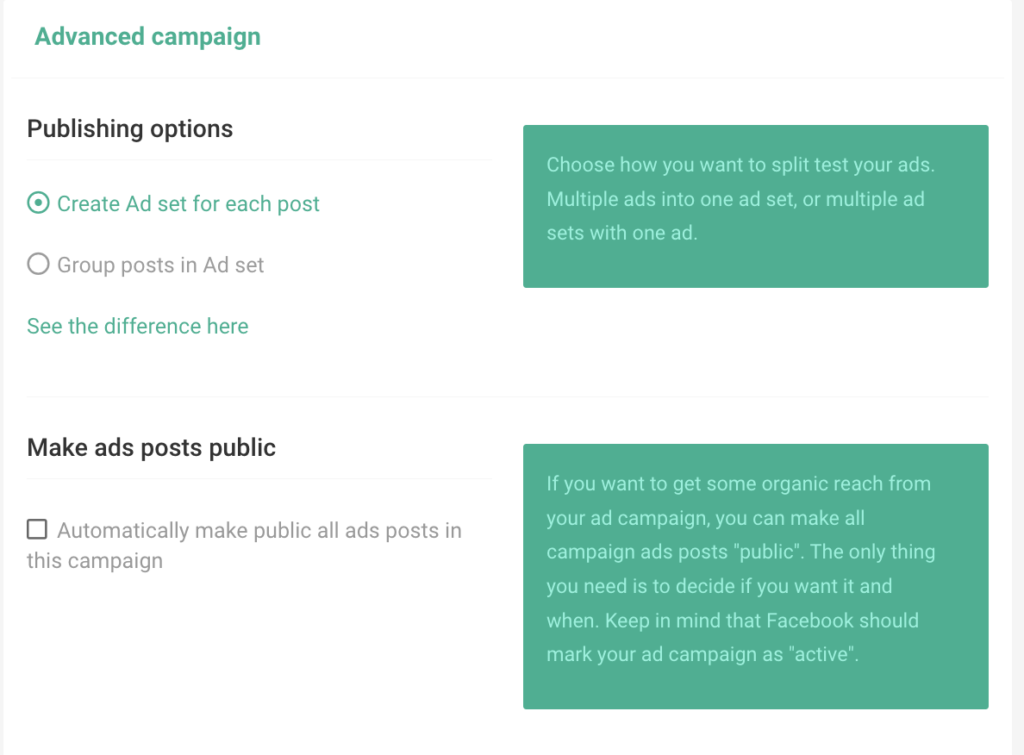Click the "Make ads posts public" heading

coord(151,447)
